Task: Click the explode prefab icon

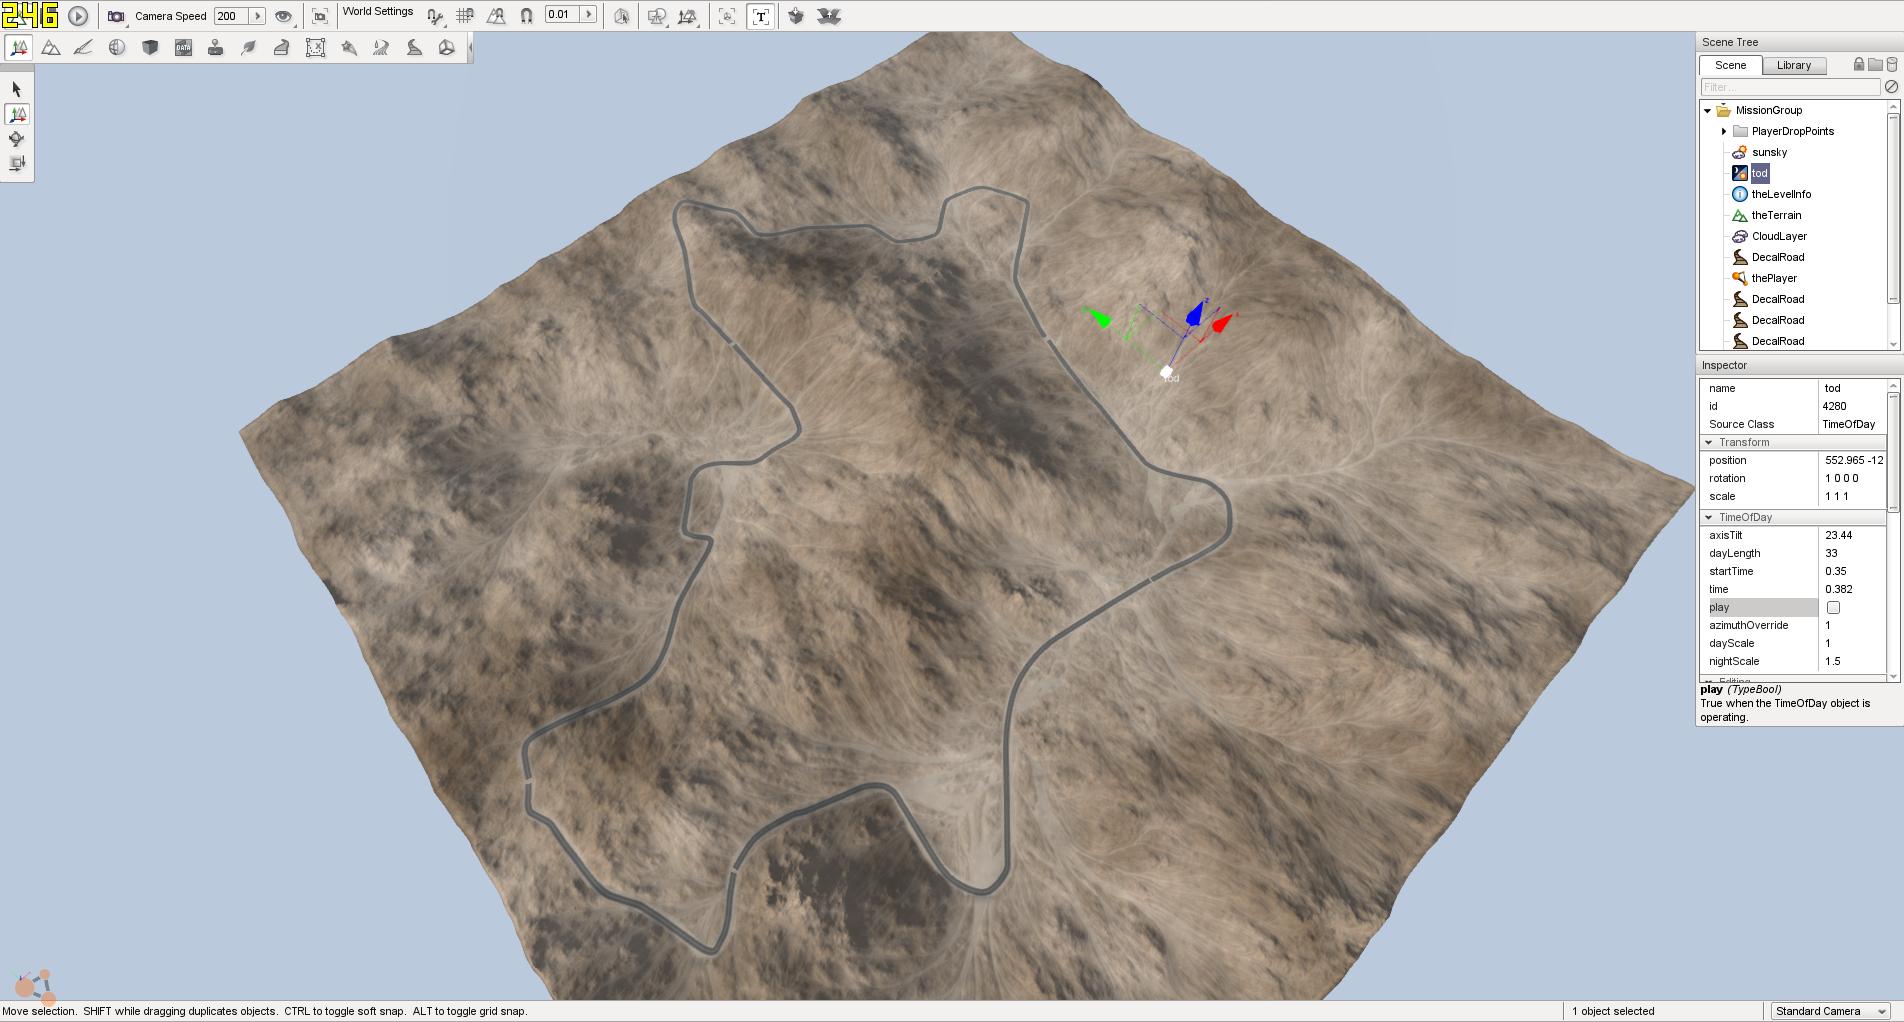Action: coord(829,16)
